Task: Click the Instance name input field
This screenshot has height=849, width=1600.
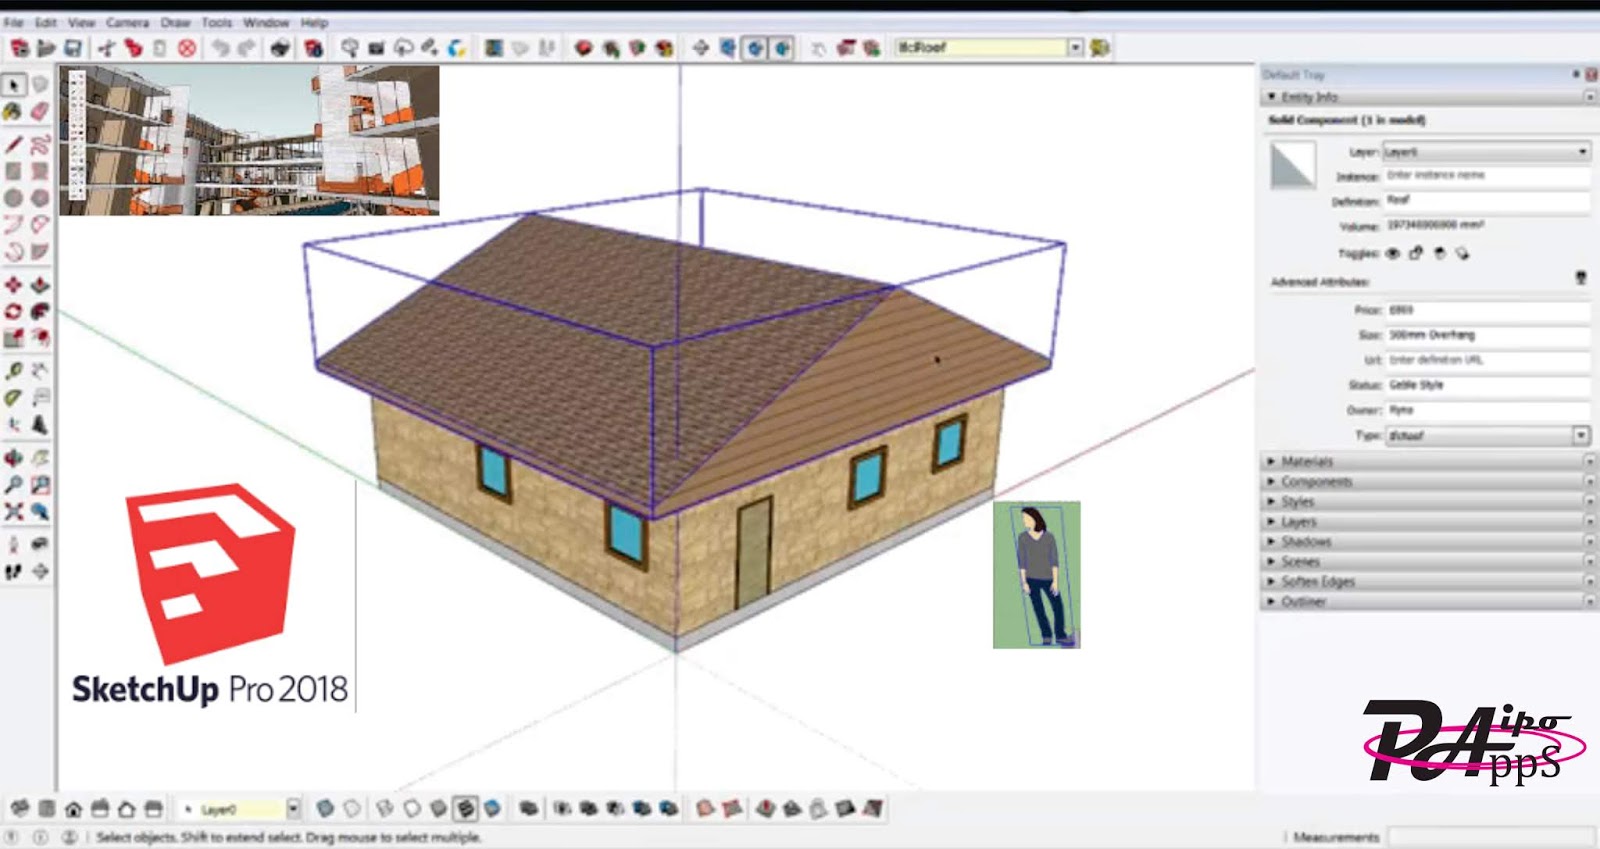Action: 1486,176
